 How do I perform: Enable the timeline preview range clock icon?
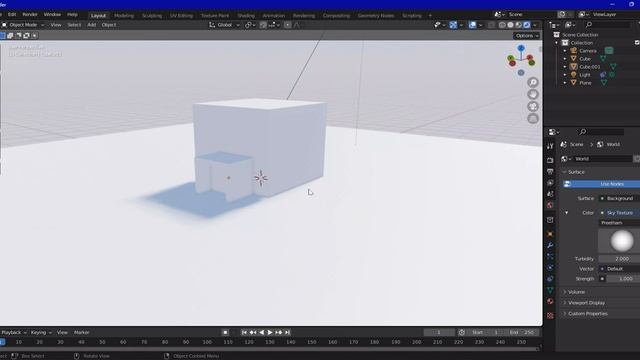[x=462, y=332]
